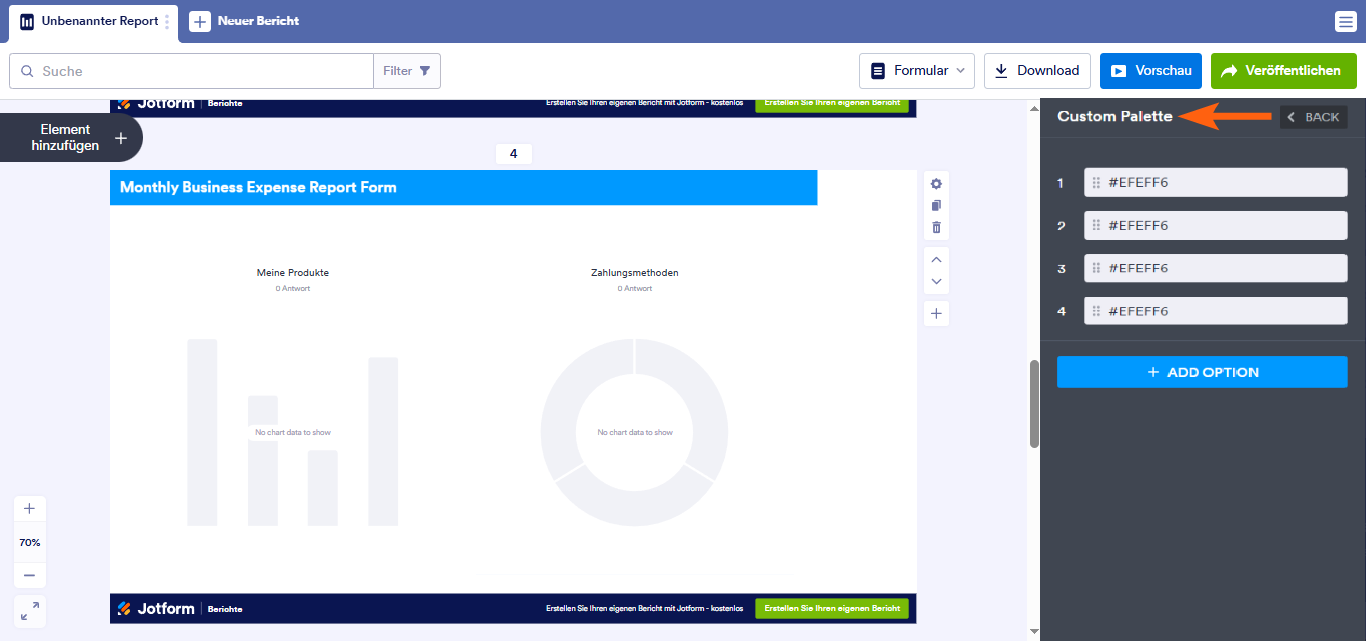Open the Vorschau preview
The height and width of the screenshot is (641, 1366).
(x=1151, y=71)
